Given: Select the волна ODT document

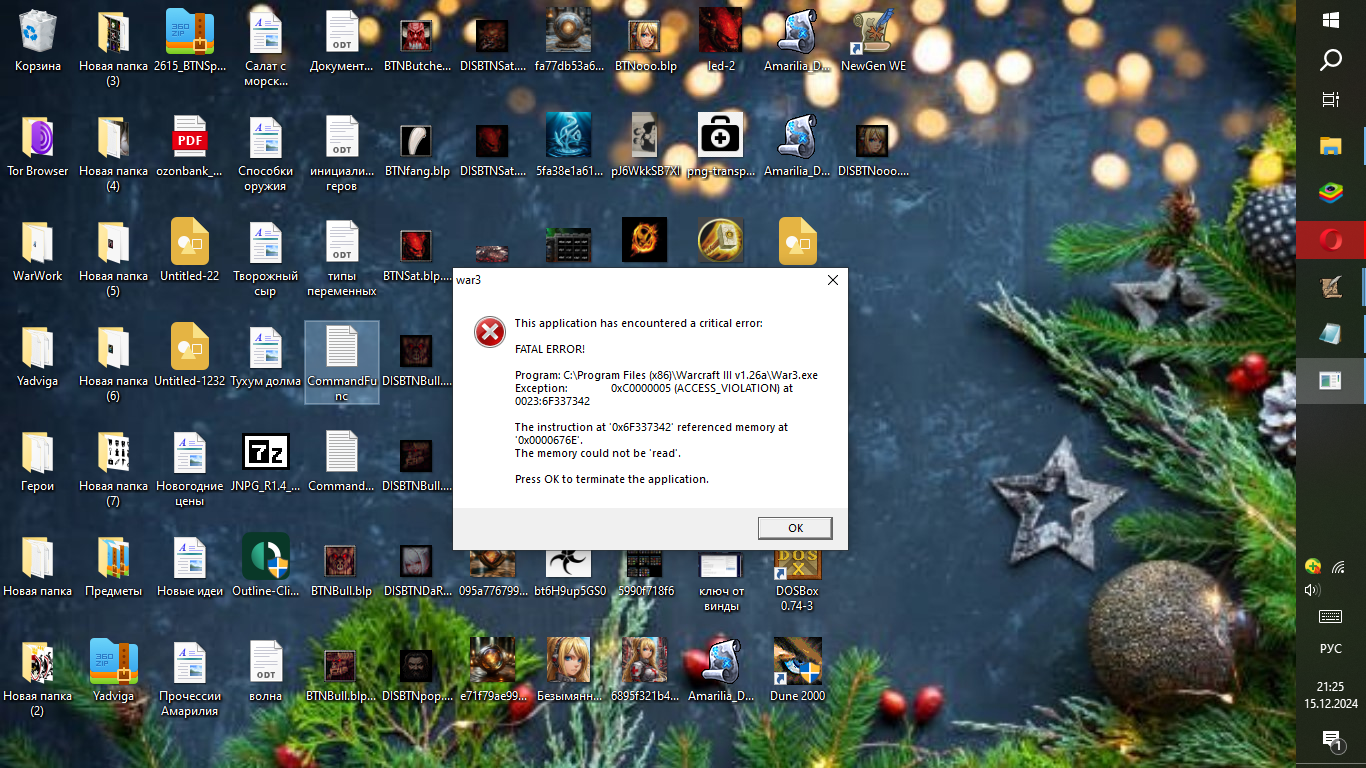Looking at the screenshot, I should click(266, 672).
